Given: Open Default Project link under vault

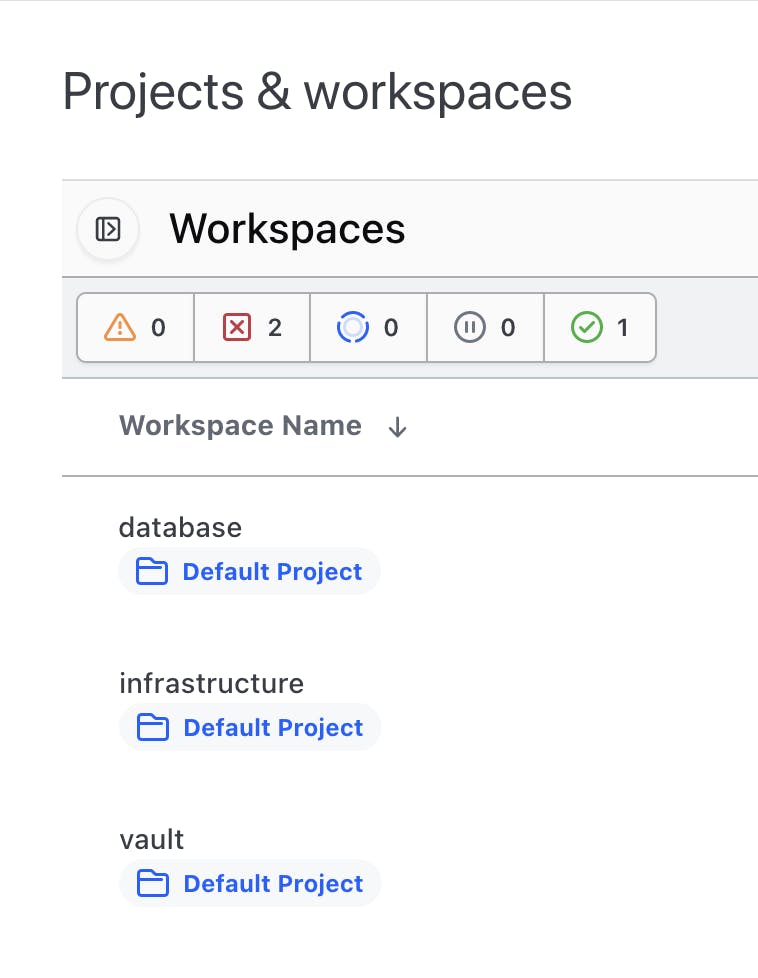Looking at the screenshot, I should (273, 884).
